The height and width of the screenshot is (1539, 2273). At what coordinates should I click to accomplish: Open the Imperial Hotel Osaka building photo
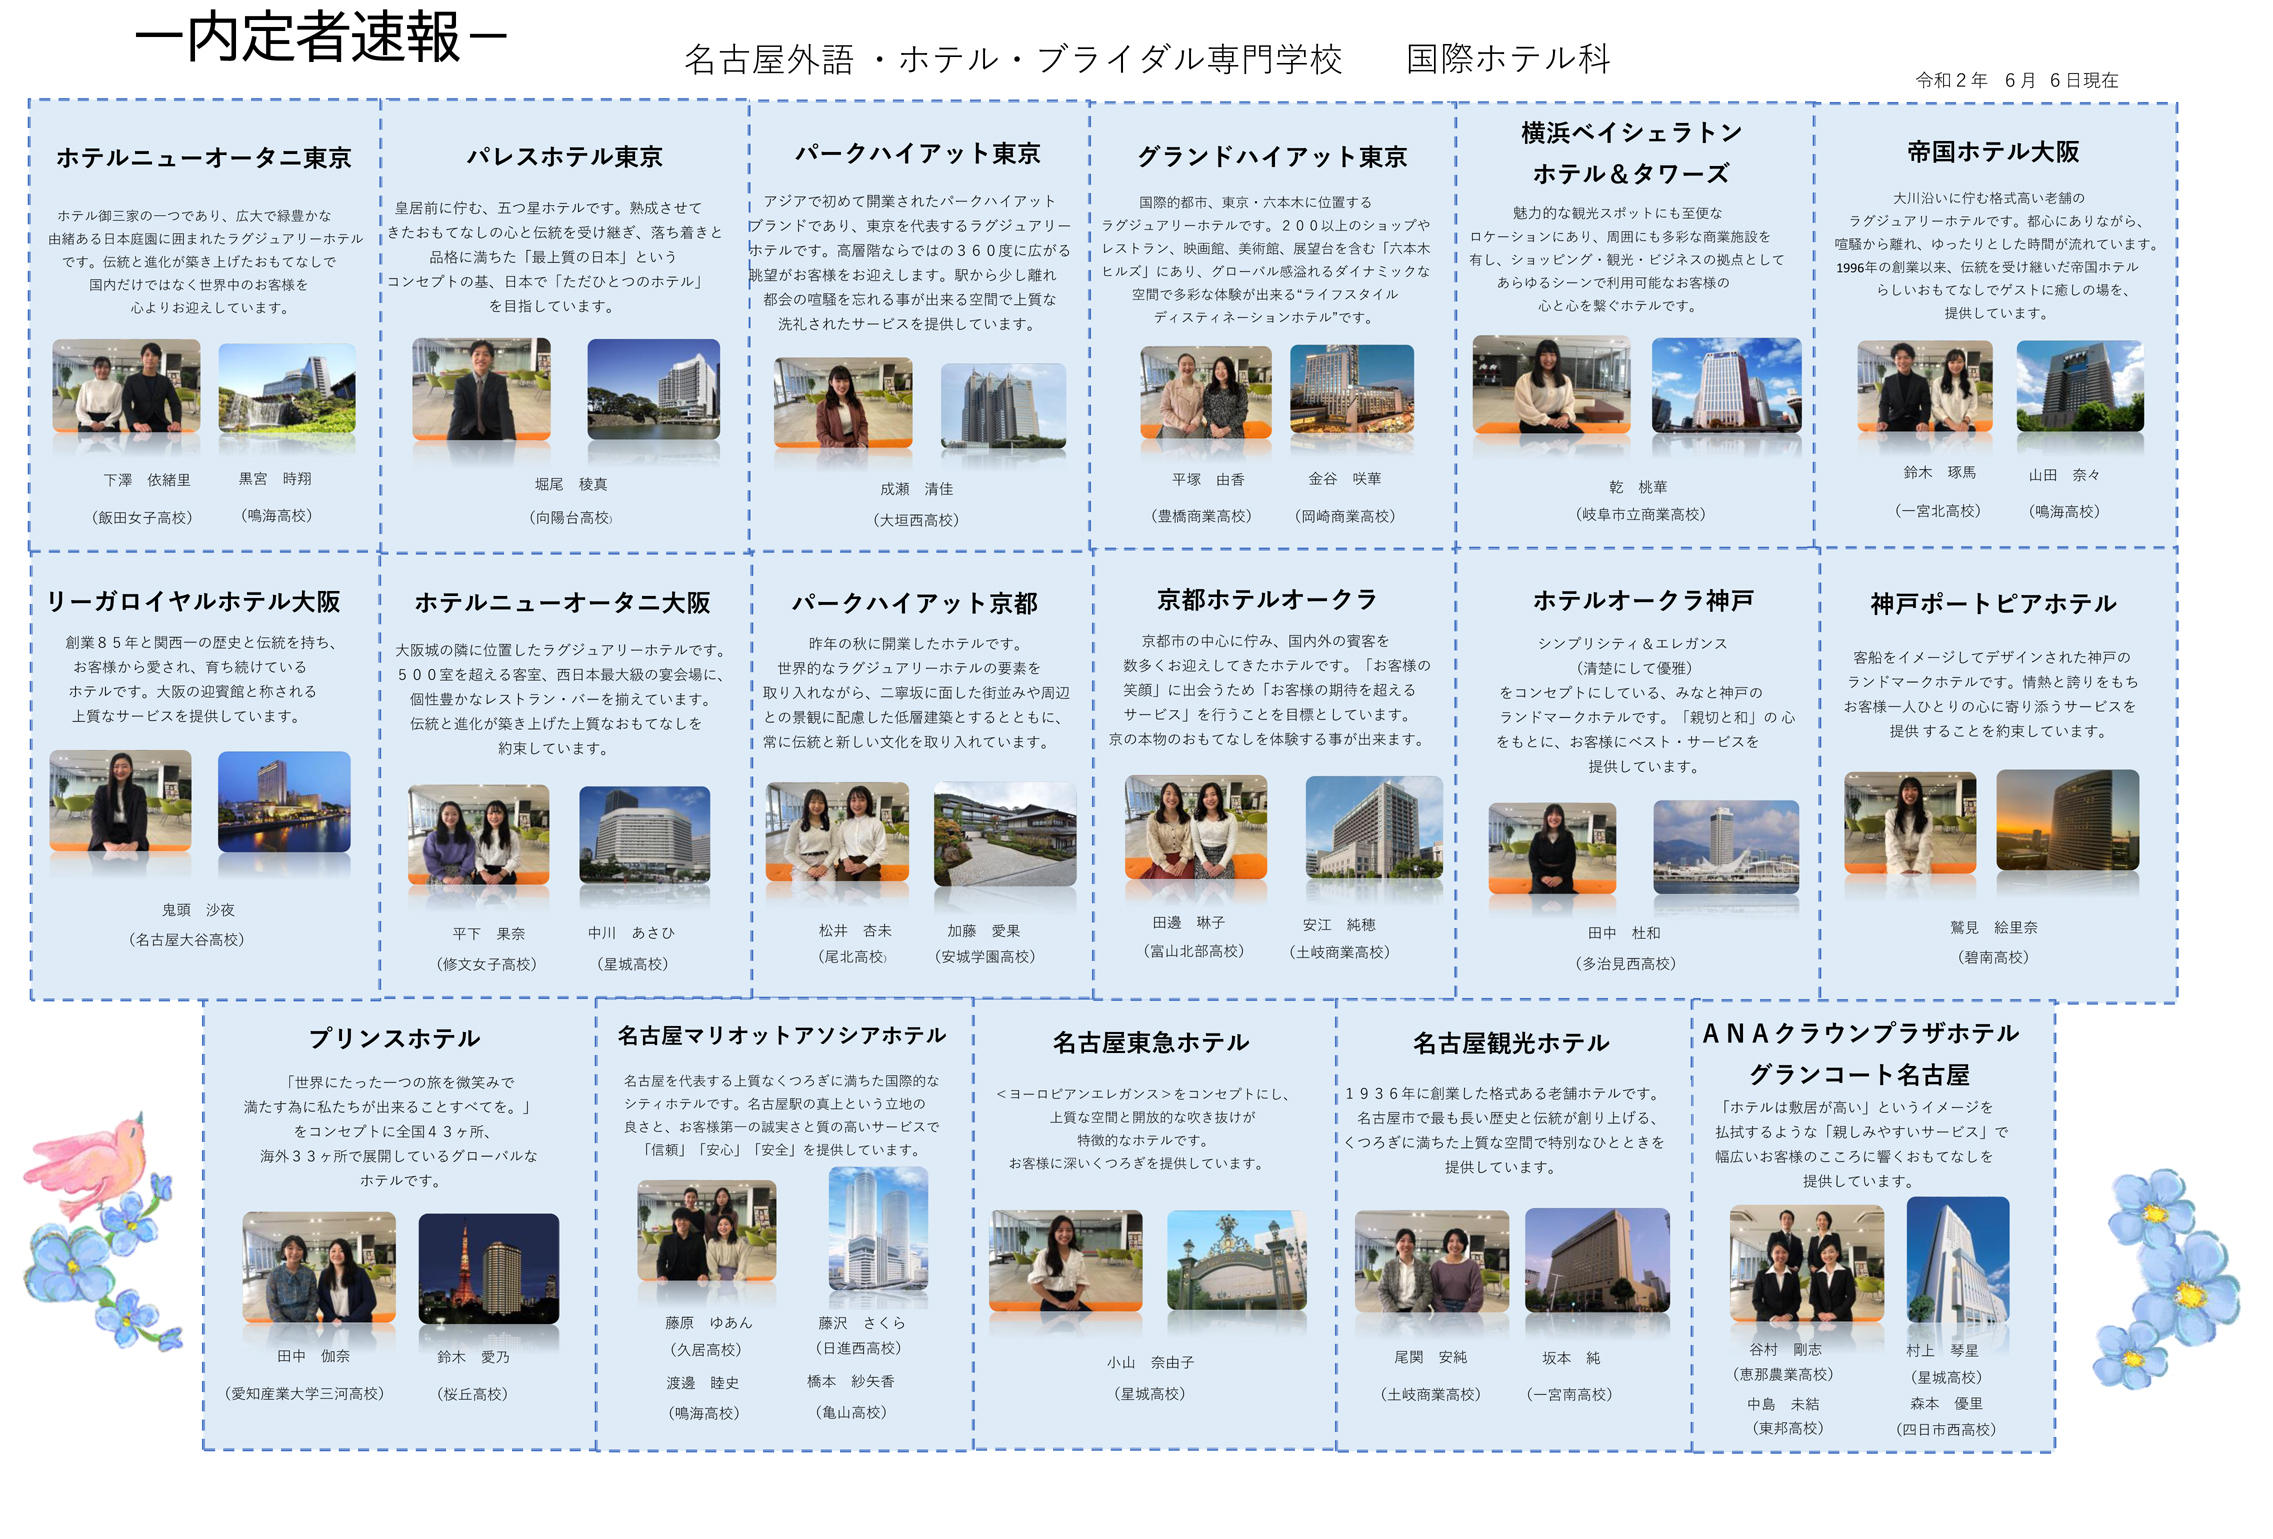pos(2080,386)
